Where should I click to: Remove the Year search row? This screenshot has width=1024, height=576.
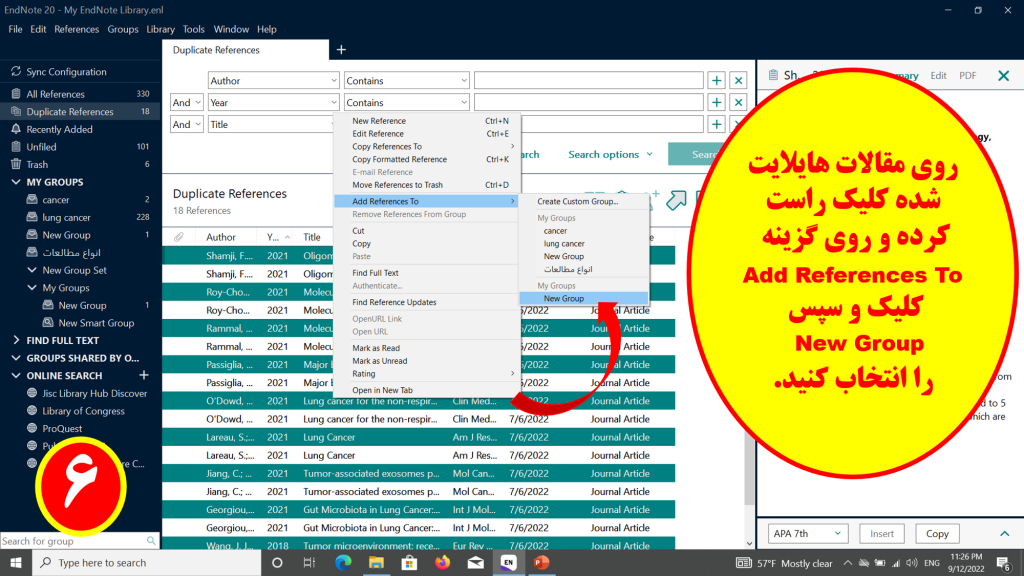[739, 103]
